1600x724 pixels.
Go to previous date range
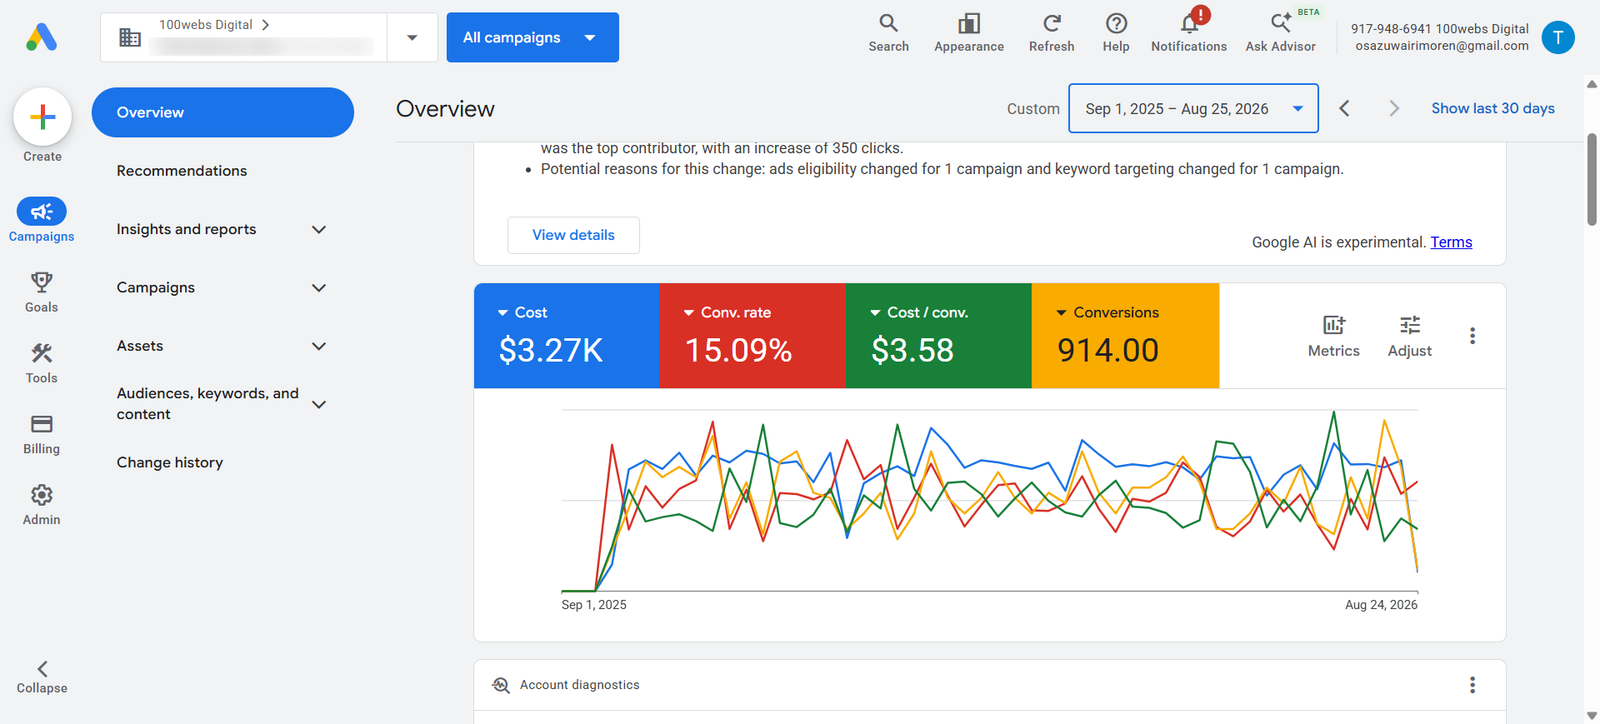pos(1344,108)
